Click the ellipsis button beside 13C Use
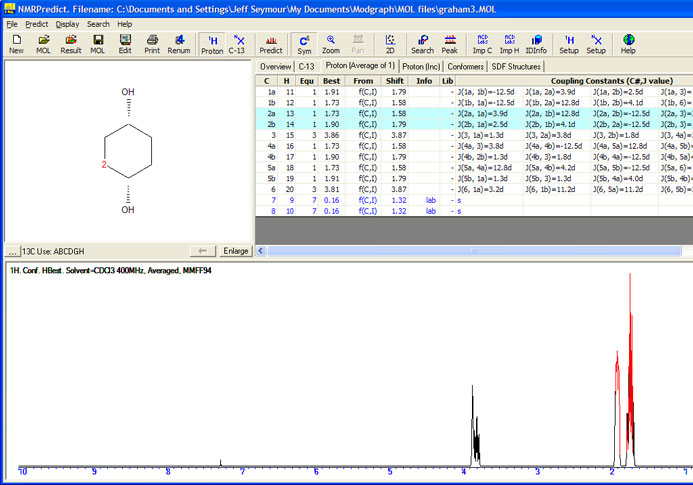This screenshot has width=693, height=485. tap(11, 251)
